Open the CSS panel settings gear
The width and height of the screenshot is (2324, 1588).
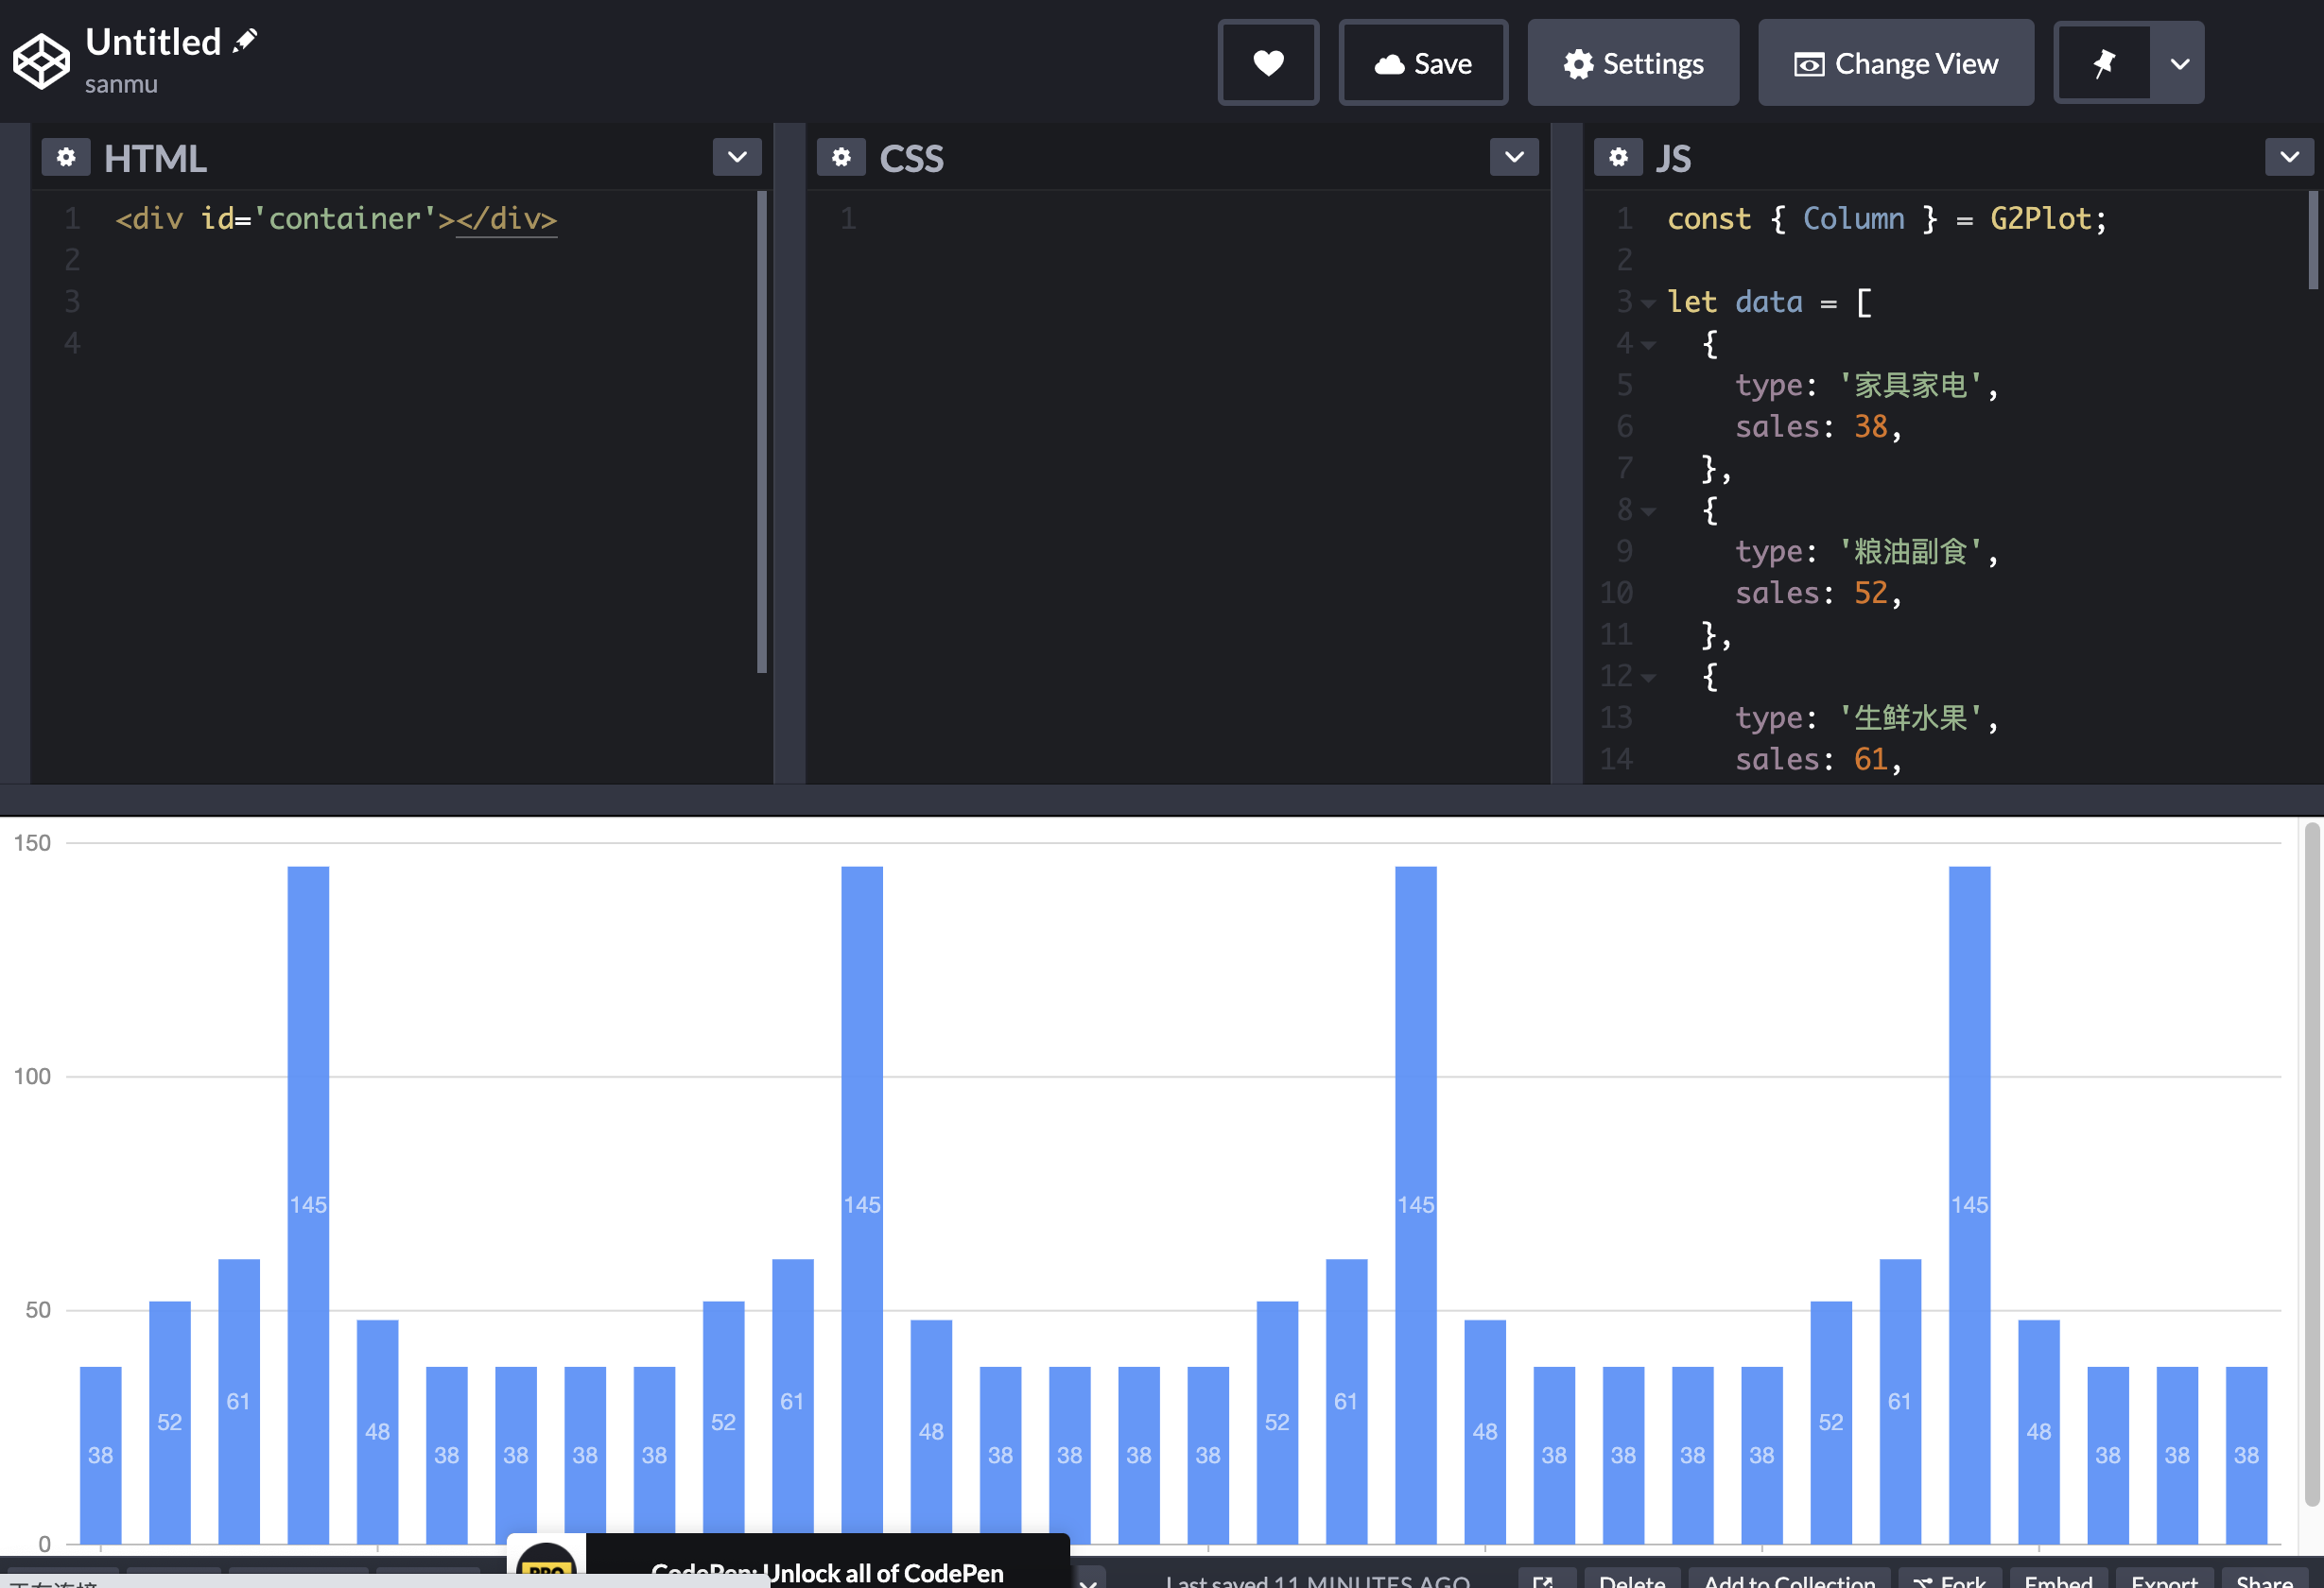[x=841, y=157]
